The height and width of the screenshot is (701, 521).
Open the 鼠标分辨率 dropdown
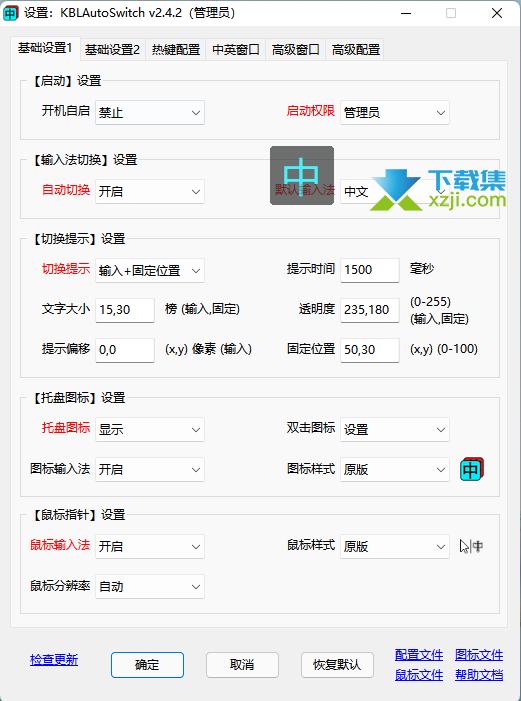(x=150, y=586)
